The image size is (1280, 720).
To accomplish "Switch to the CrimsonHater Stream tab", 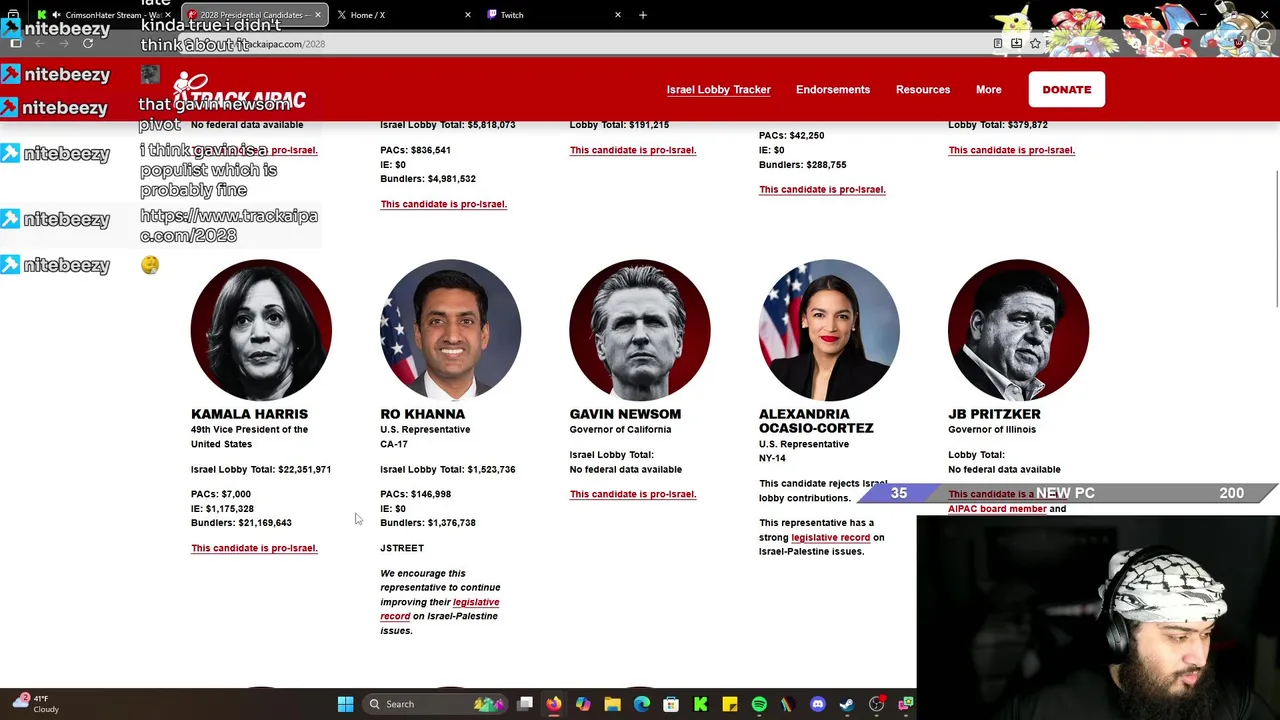I will (x=105, y=15).
